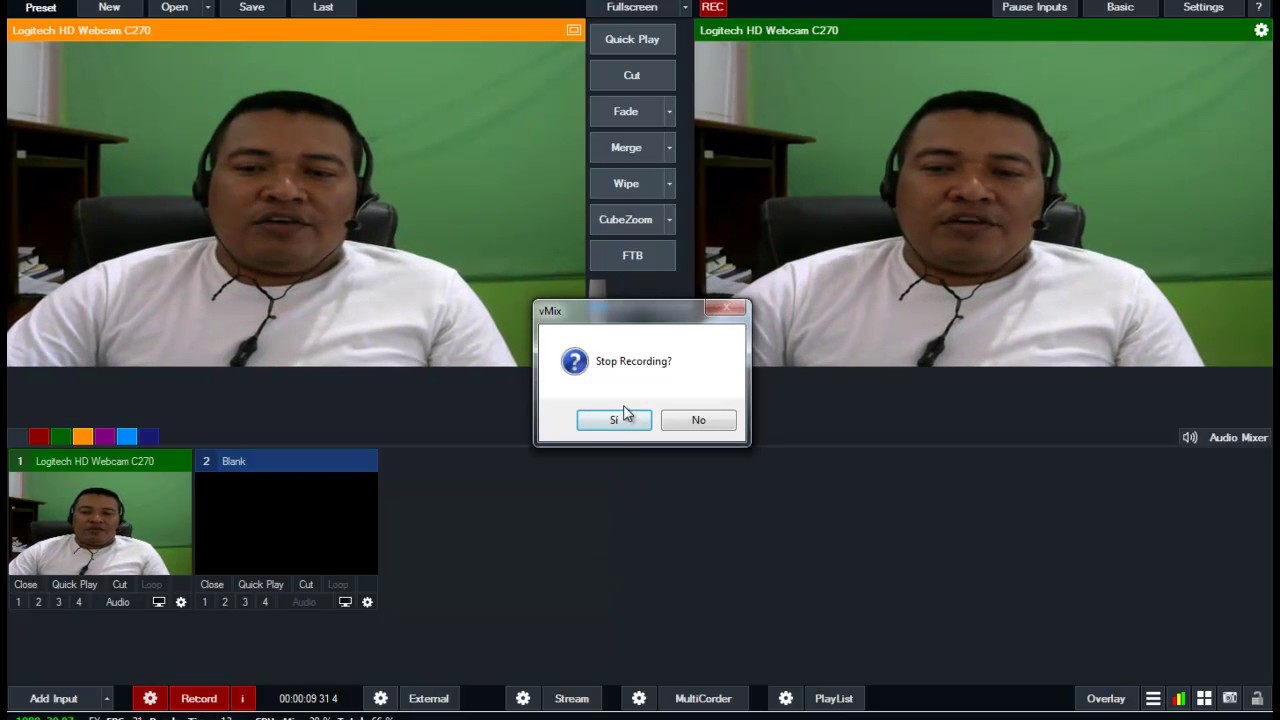The image size is (1280, 720).
Task: Open External output settings gear
Action: [380, 698]
